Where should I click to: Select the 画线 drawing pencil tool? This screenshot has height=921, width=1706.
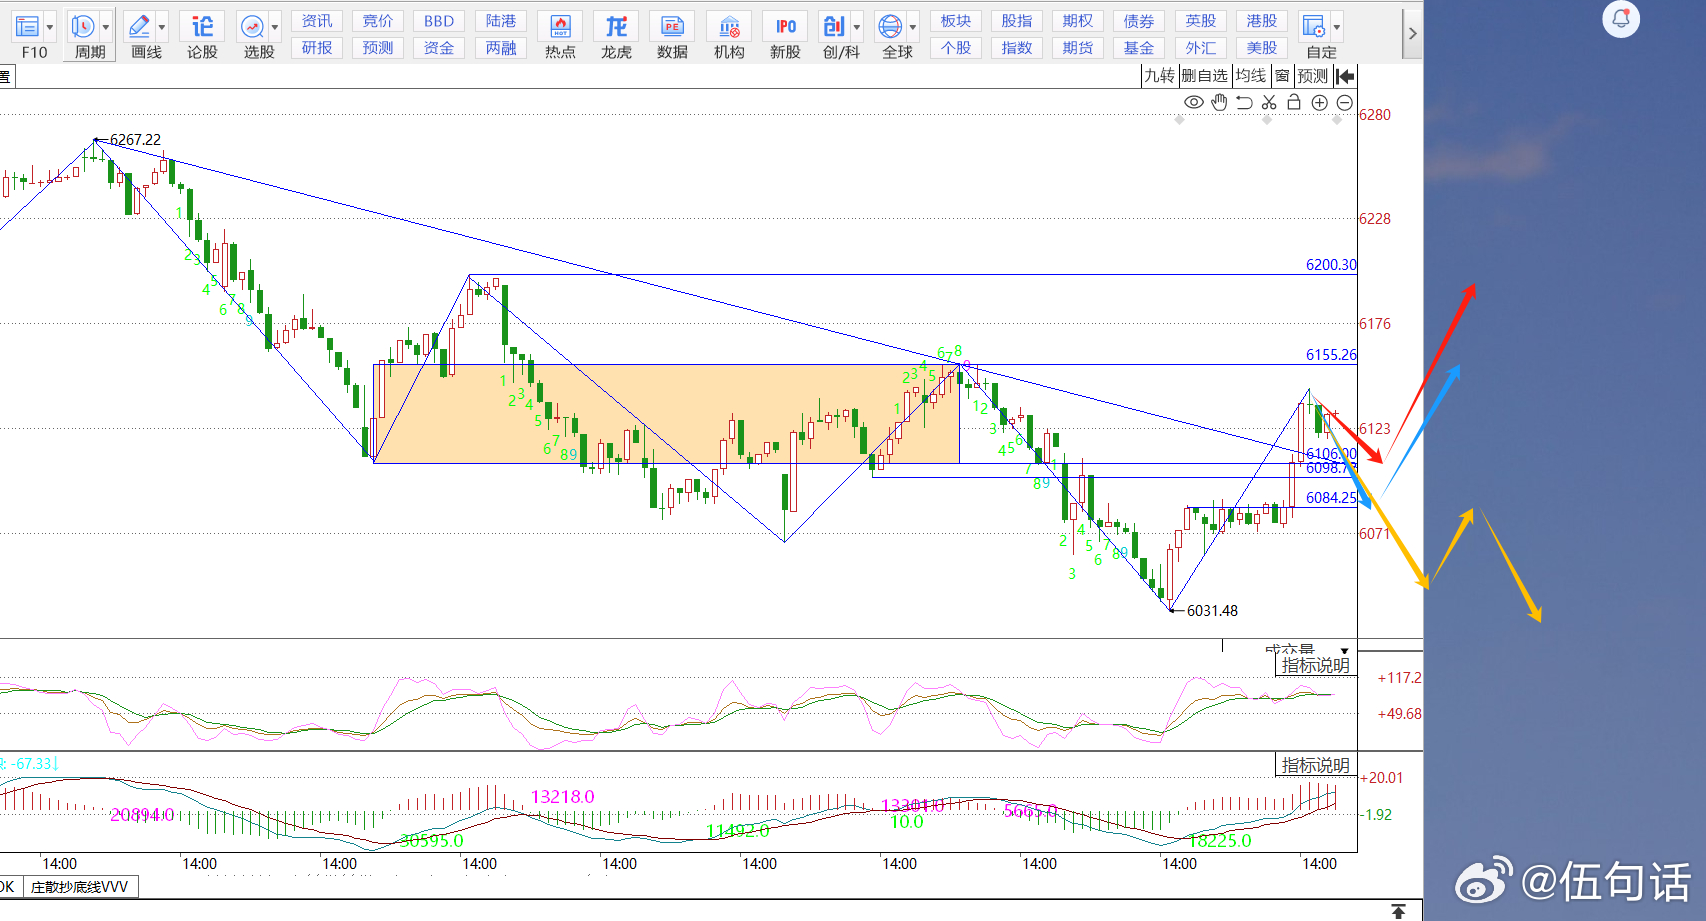click(x=140, y=26)
